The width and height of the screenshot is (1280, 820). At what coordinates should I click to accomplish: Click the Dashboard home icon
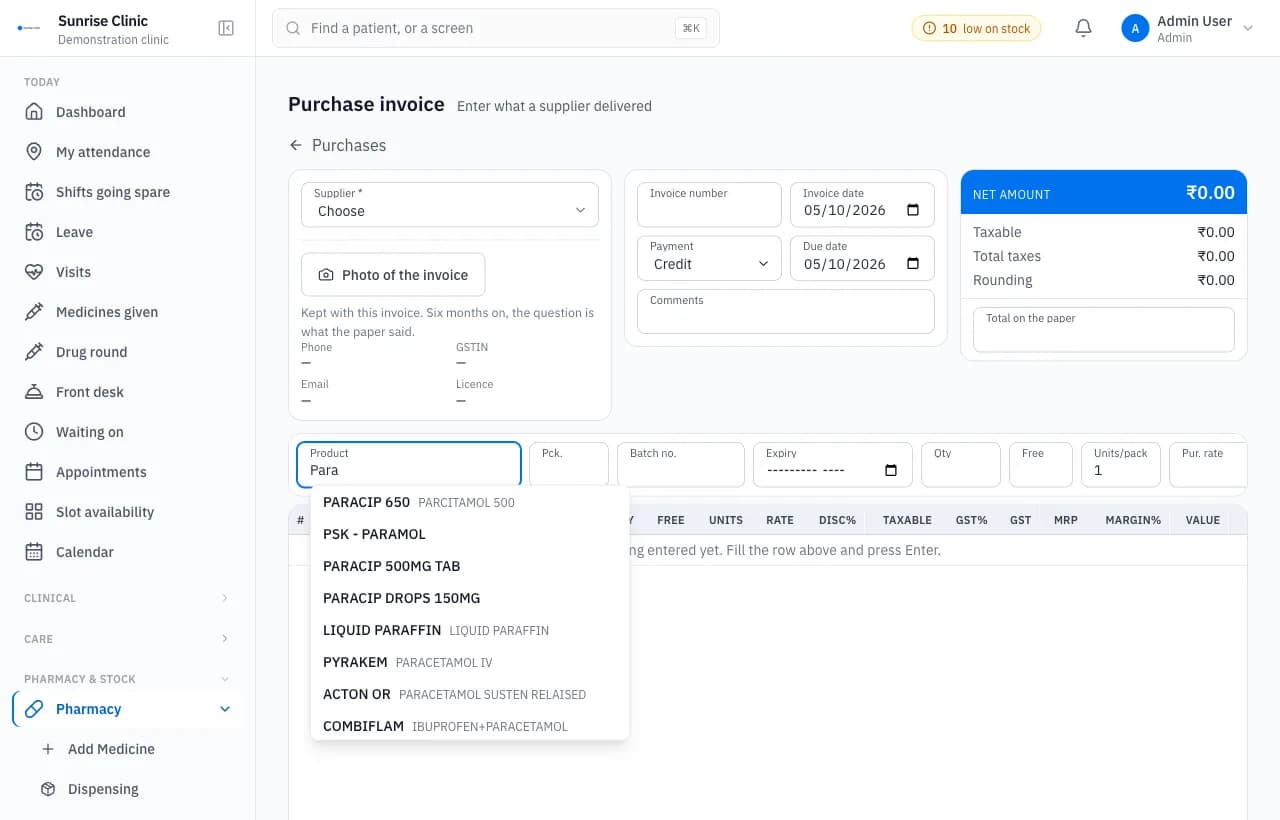coord(34,112)
